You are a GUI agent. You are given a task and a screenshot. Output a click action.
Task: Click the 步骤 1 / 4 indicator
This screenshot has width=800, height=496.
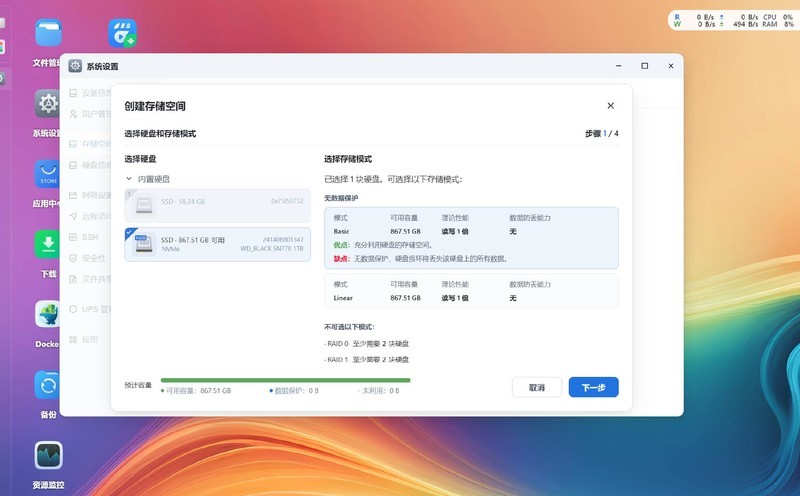point(602,134)
